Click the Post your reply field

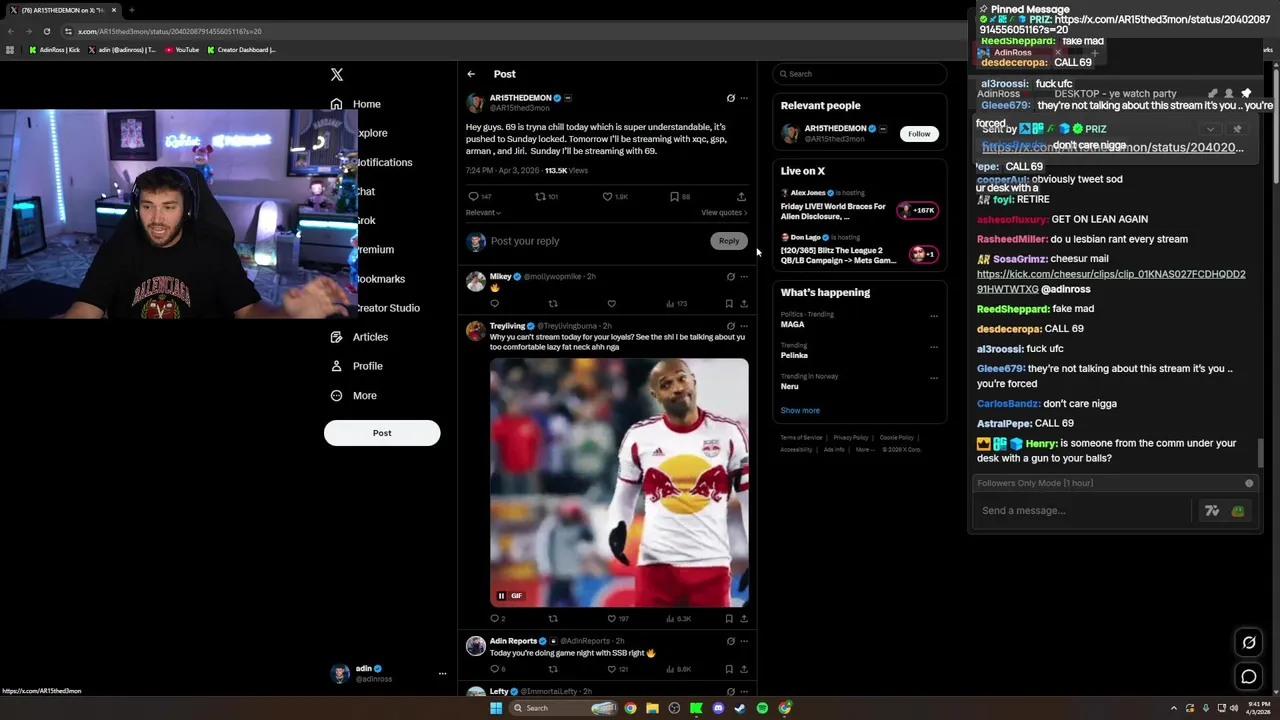[x=598, y=241]
